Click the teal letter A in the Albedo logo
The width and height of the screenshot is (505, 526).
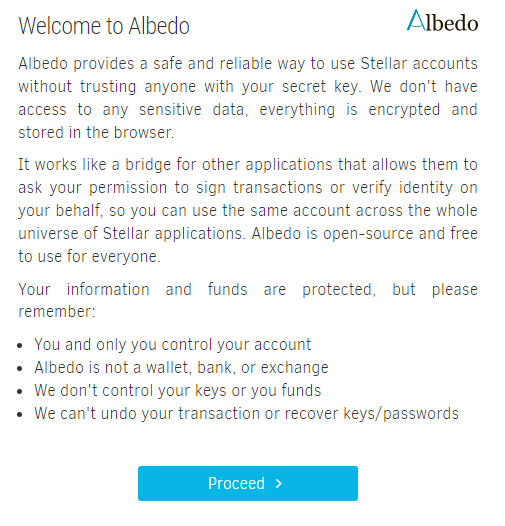point(416,20)
